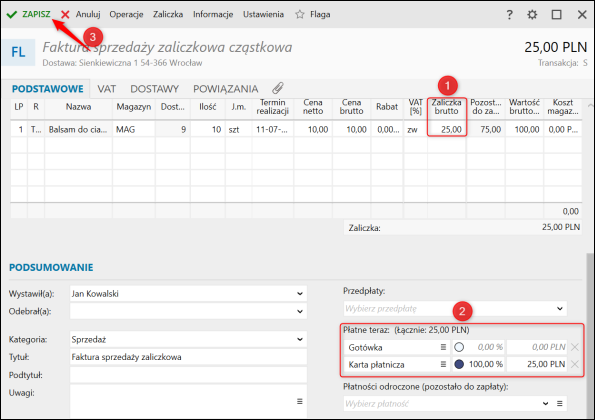Image resolution: width=595 pixels, height=420 pixels.
Task: Open the Przedpłaty dropdown
Action: (455, 308)
